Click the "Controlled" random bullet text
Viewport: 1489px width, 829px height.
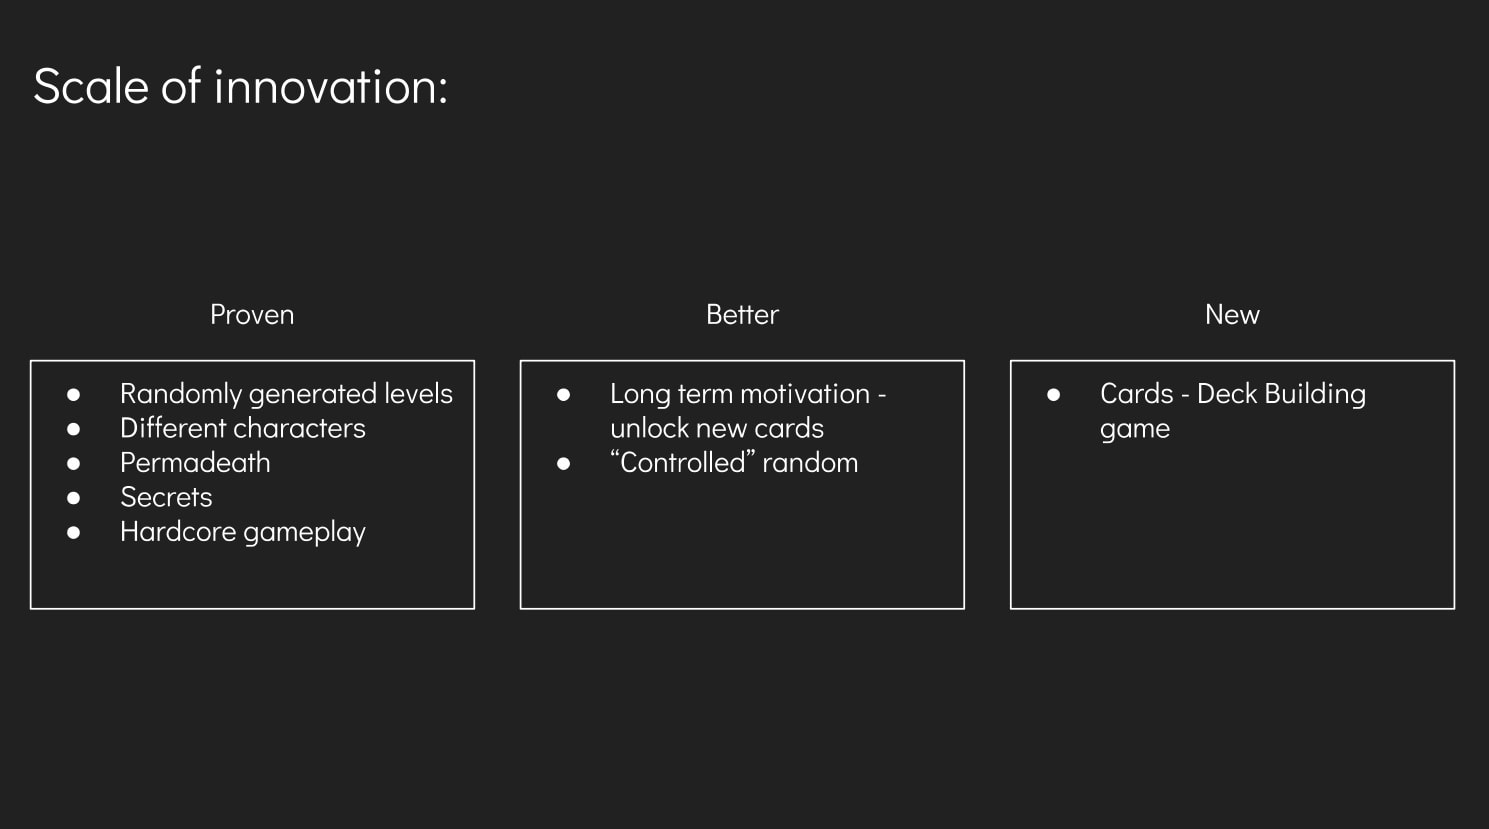734,463
